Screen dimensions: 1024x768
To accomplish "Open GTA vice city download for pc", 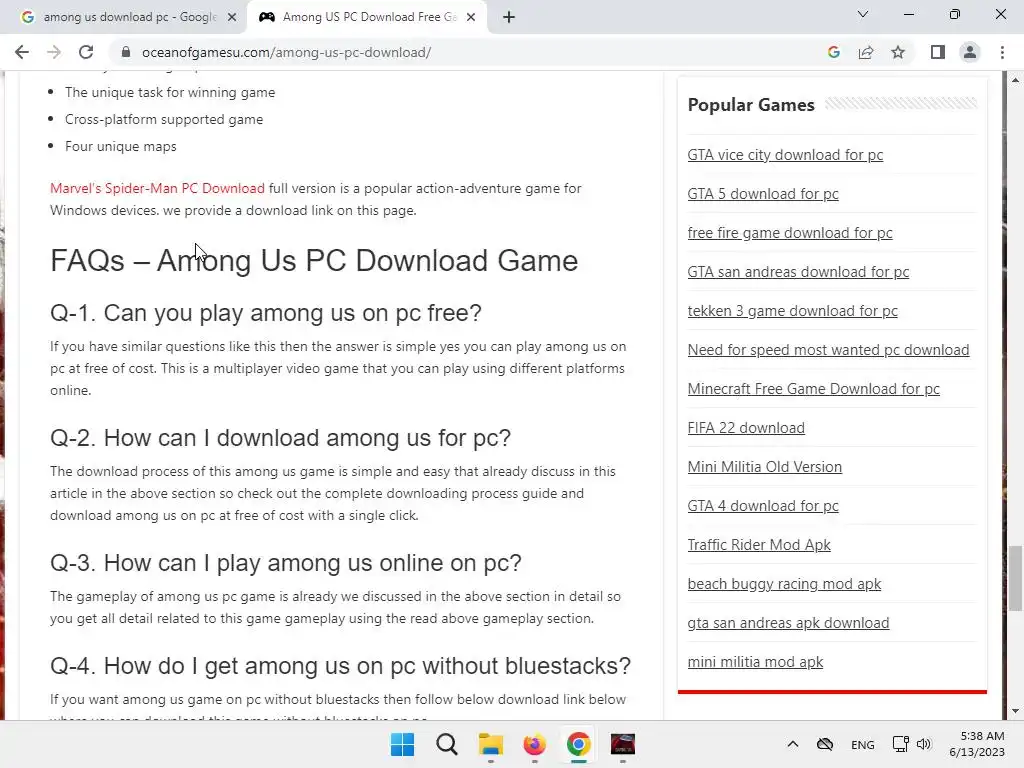I will click(x=785, y=155).
